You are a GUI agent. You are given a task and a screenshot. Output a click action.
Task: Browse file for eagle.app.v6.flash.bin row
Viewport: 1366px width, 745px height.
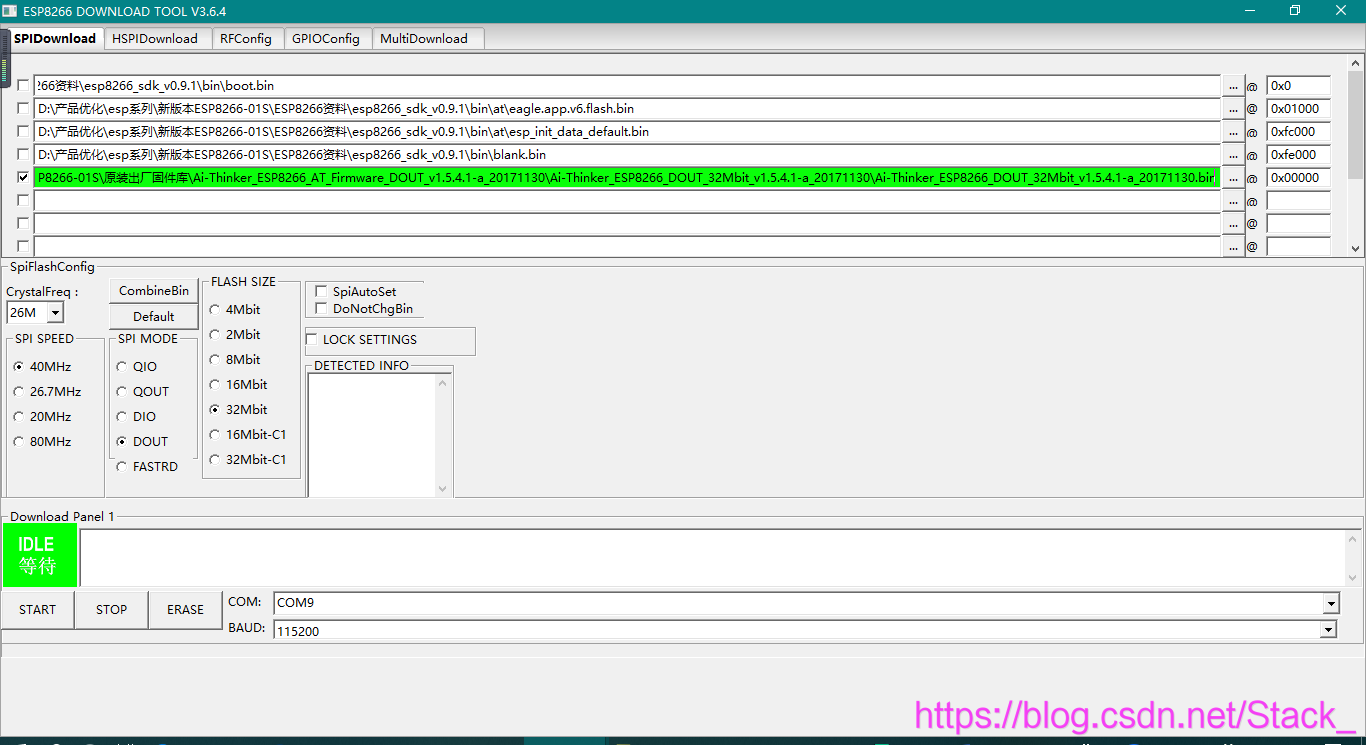[1233, 109]
